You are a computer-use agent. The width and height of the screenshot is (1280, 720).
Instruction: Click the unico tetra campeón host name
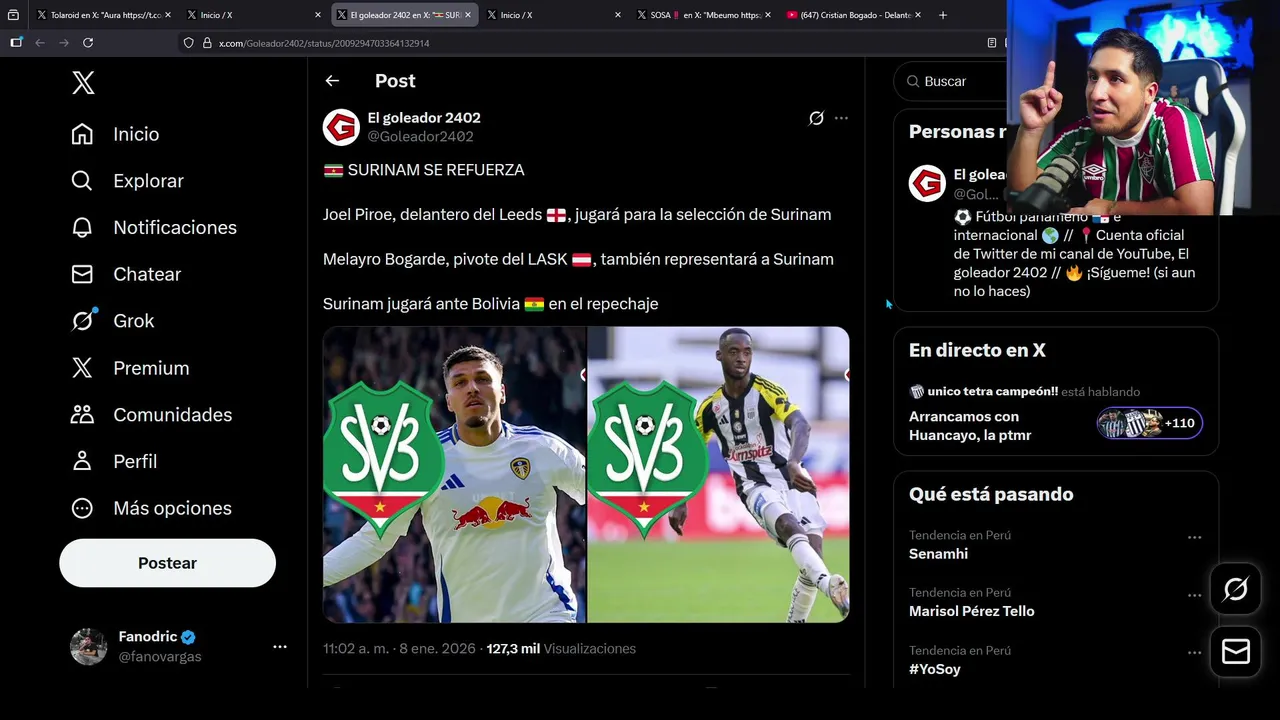pyautogui.click(x=992, y=392)
